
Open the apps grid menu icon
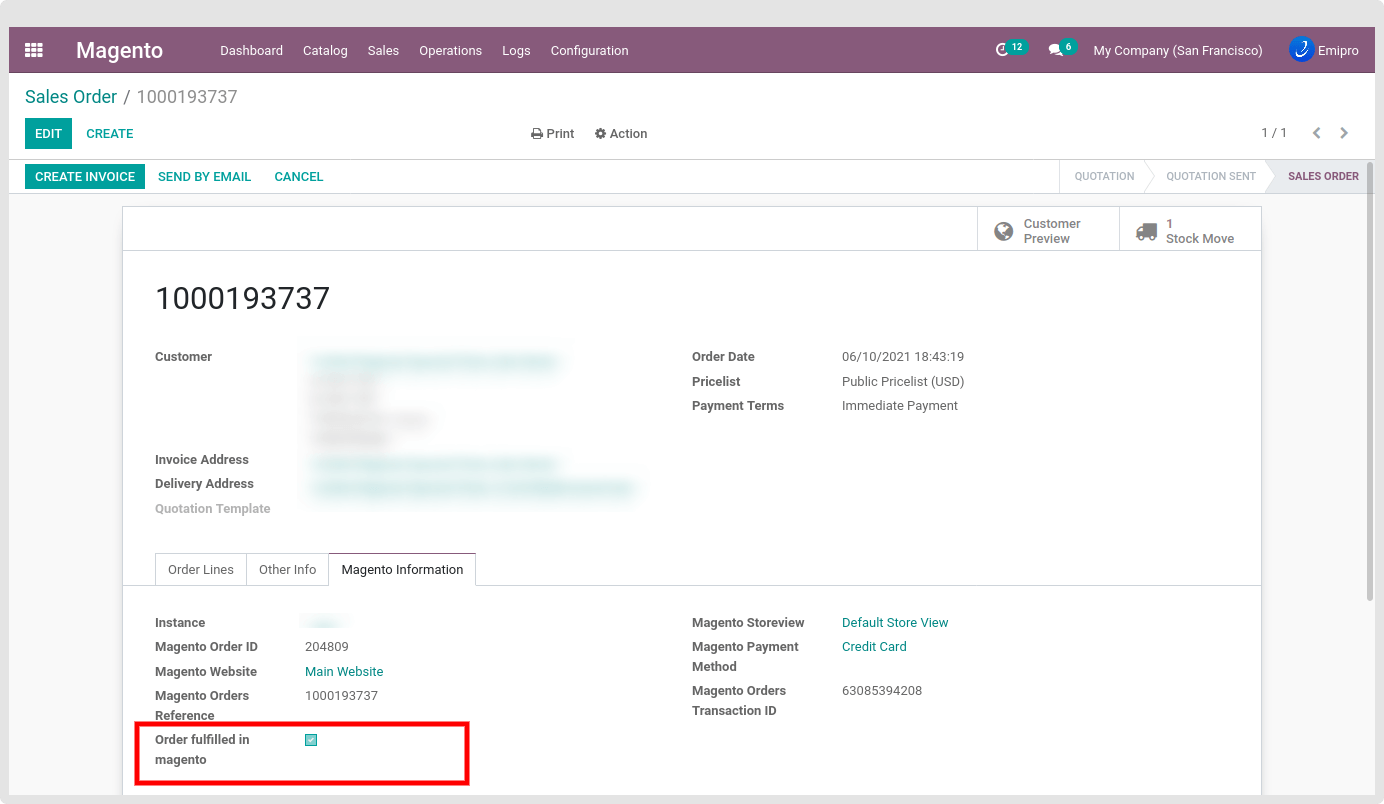(x=34, y=50)
